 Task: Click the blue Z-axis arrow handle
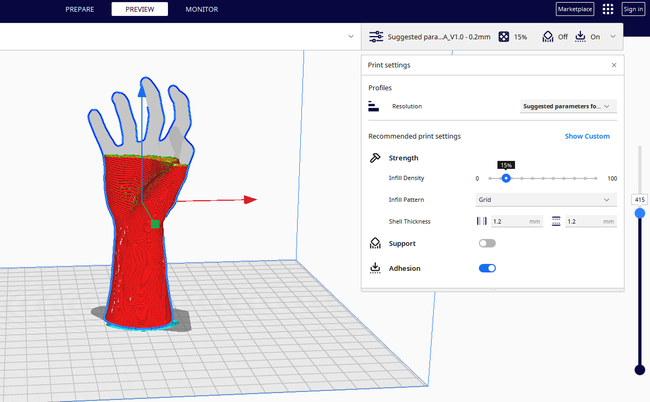[x=142, y=90]
